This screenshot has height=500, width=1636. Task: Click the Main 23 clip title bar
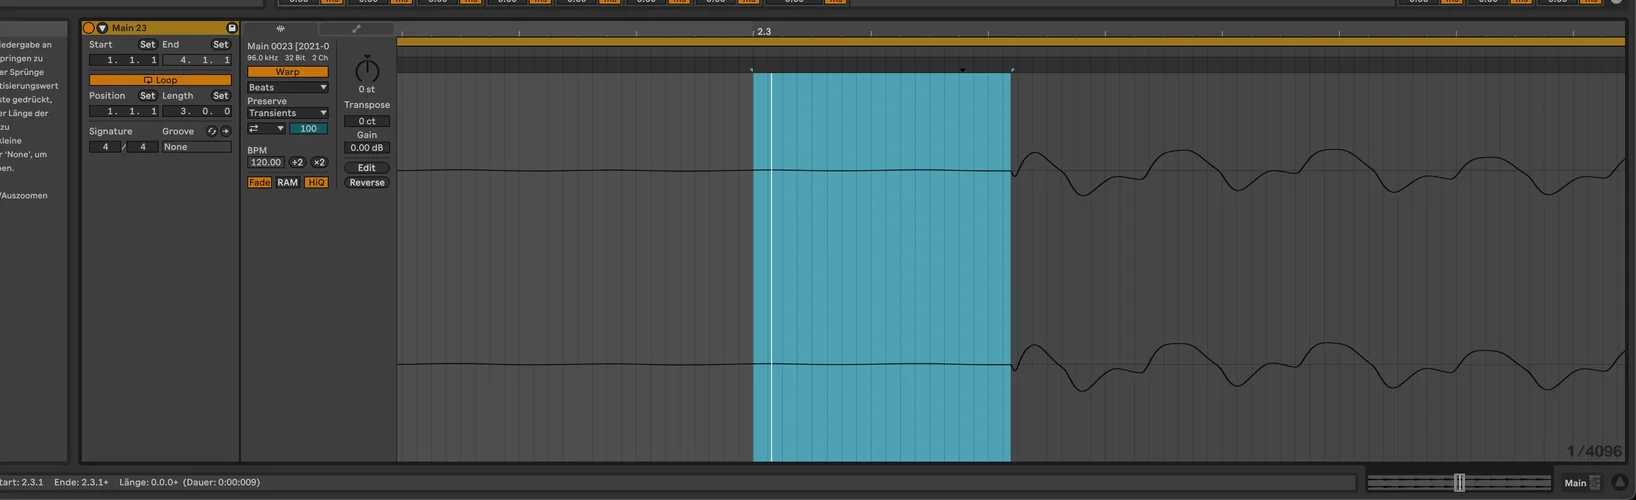pos(160,28)
